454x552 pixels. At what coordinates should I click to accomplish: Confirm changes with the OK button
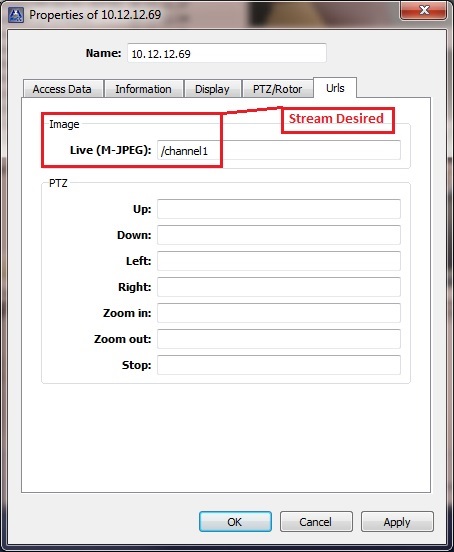click(235, 521)
